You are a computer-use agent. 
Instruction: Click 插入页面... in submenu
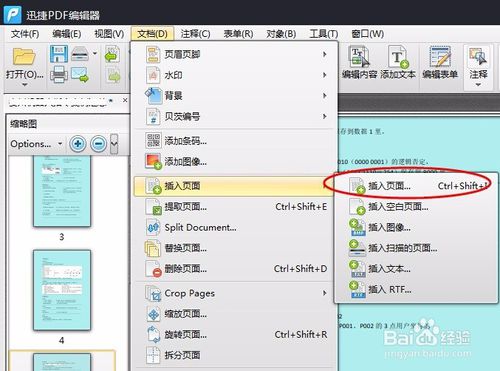[x=417, y=186]
